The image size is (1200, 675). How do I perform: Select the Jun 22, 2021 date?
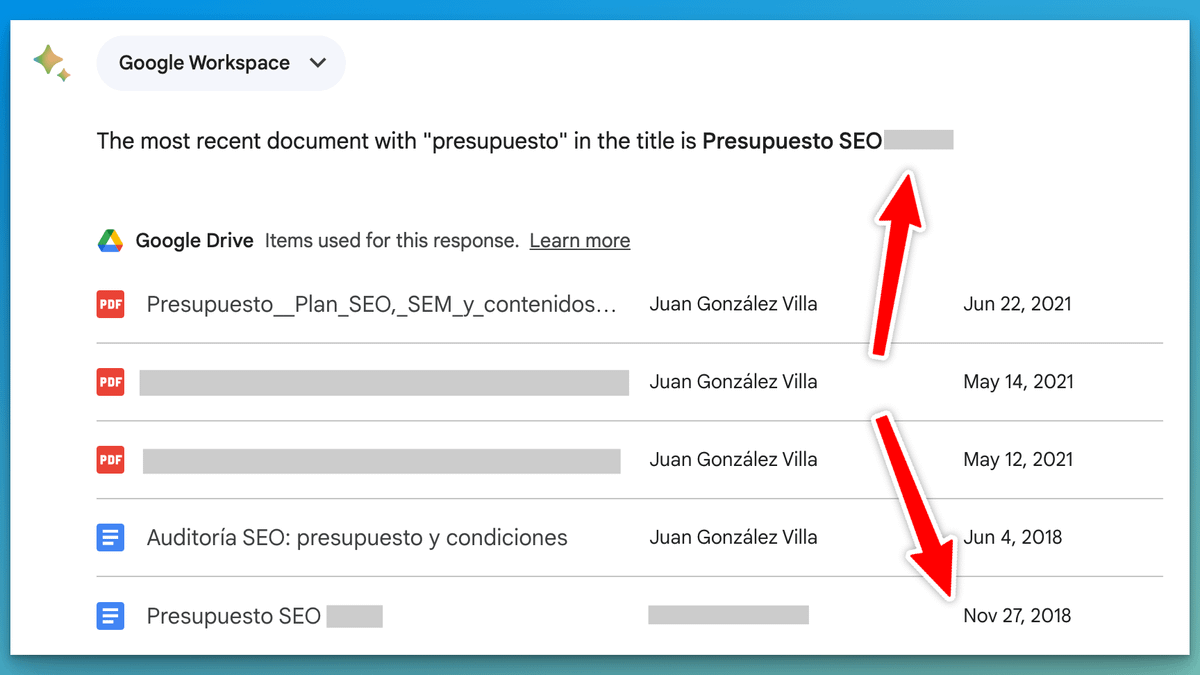click(1017, 304)
